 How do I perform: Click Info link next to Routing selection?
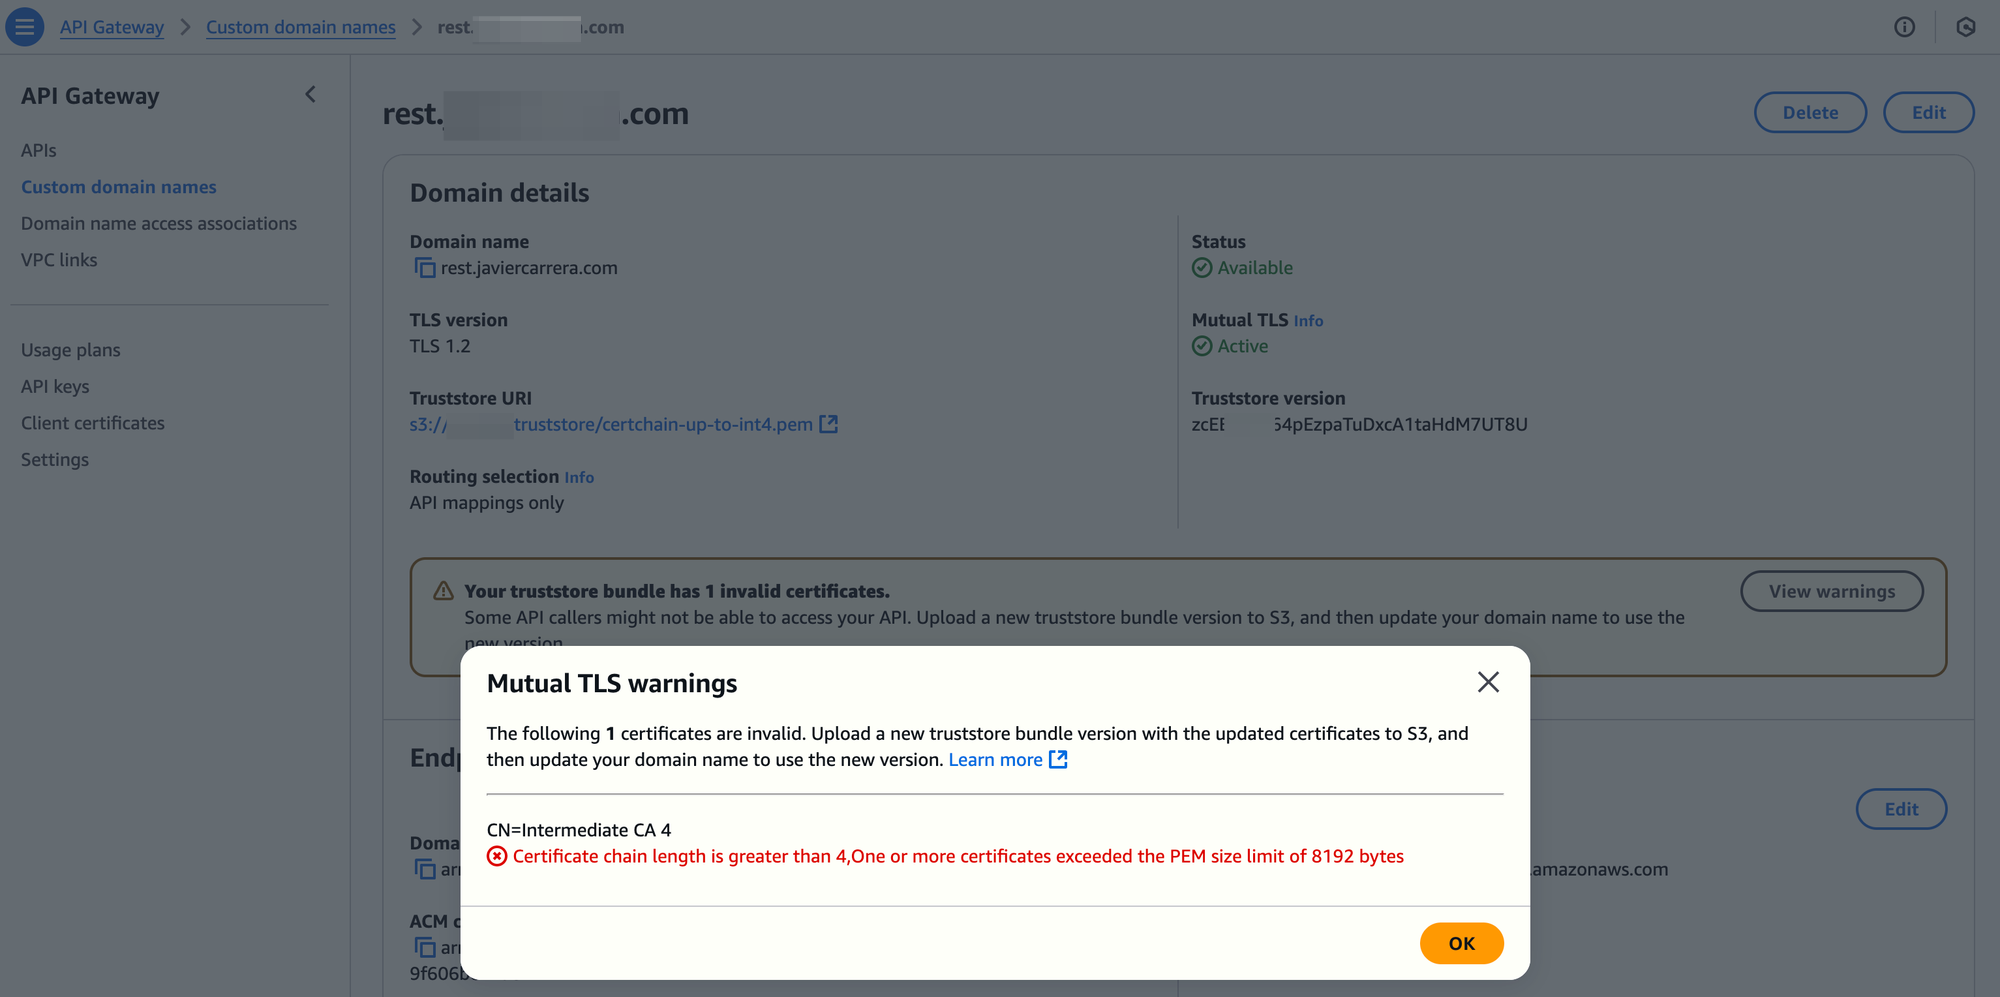tap(579, 478)
